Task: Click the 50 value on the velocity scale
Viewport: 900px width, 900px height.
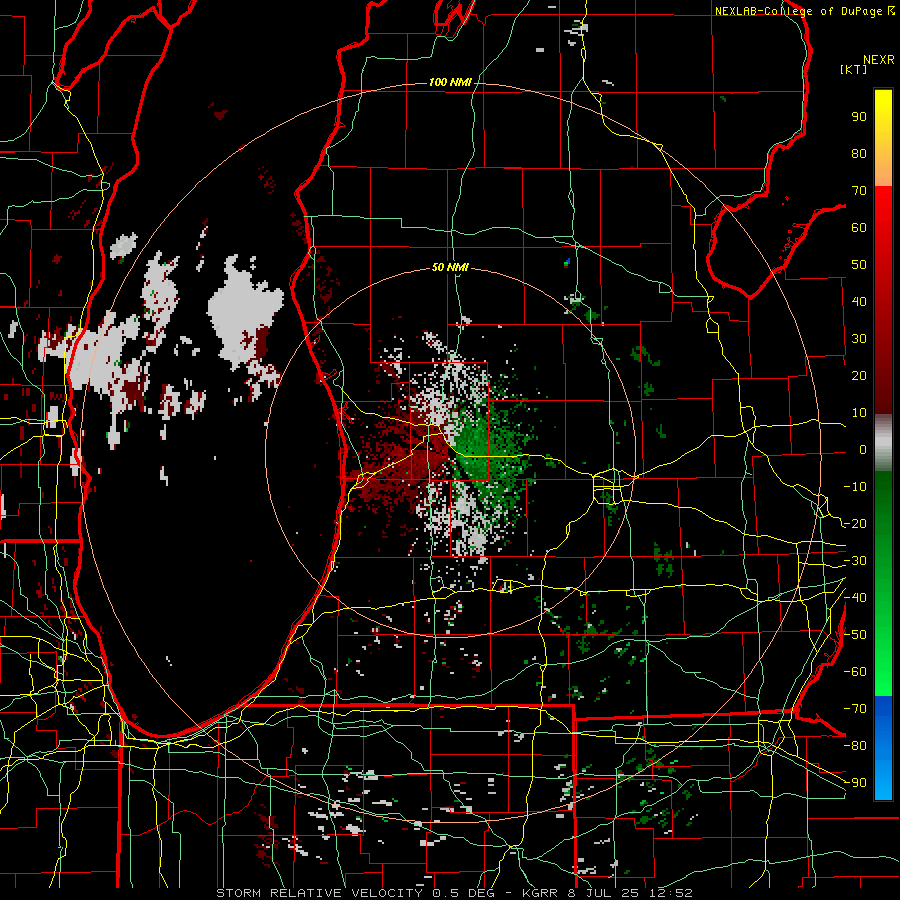Action: tap(859, 265)
